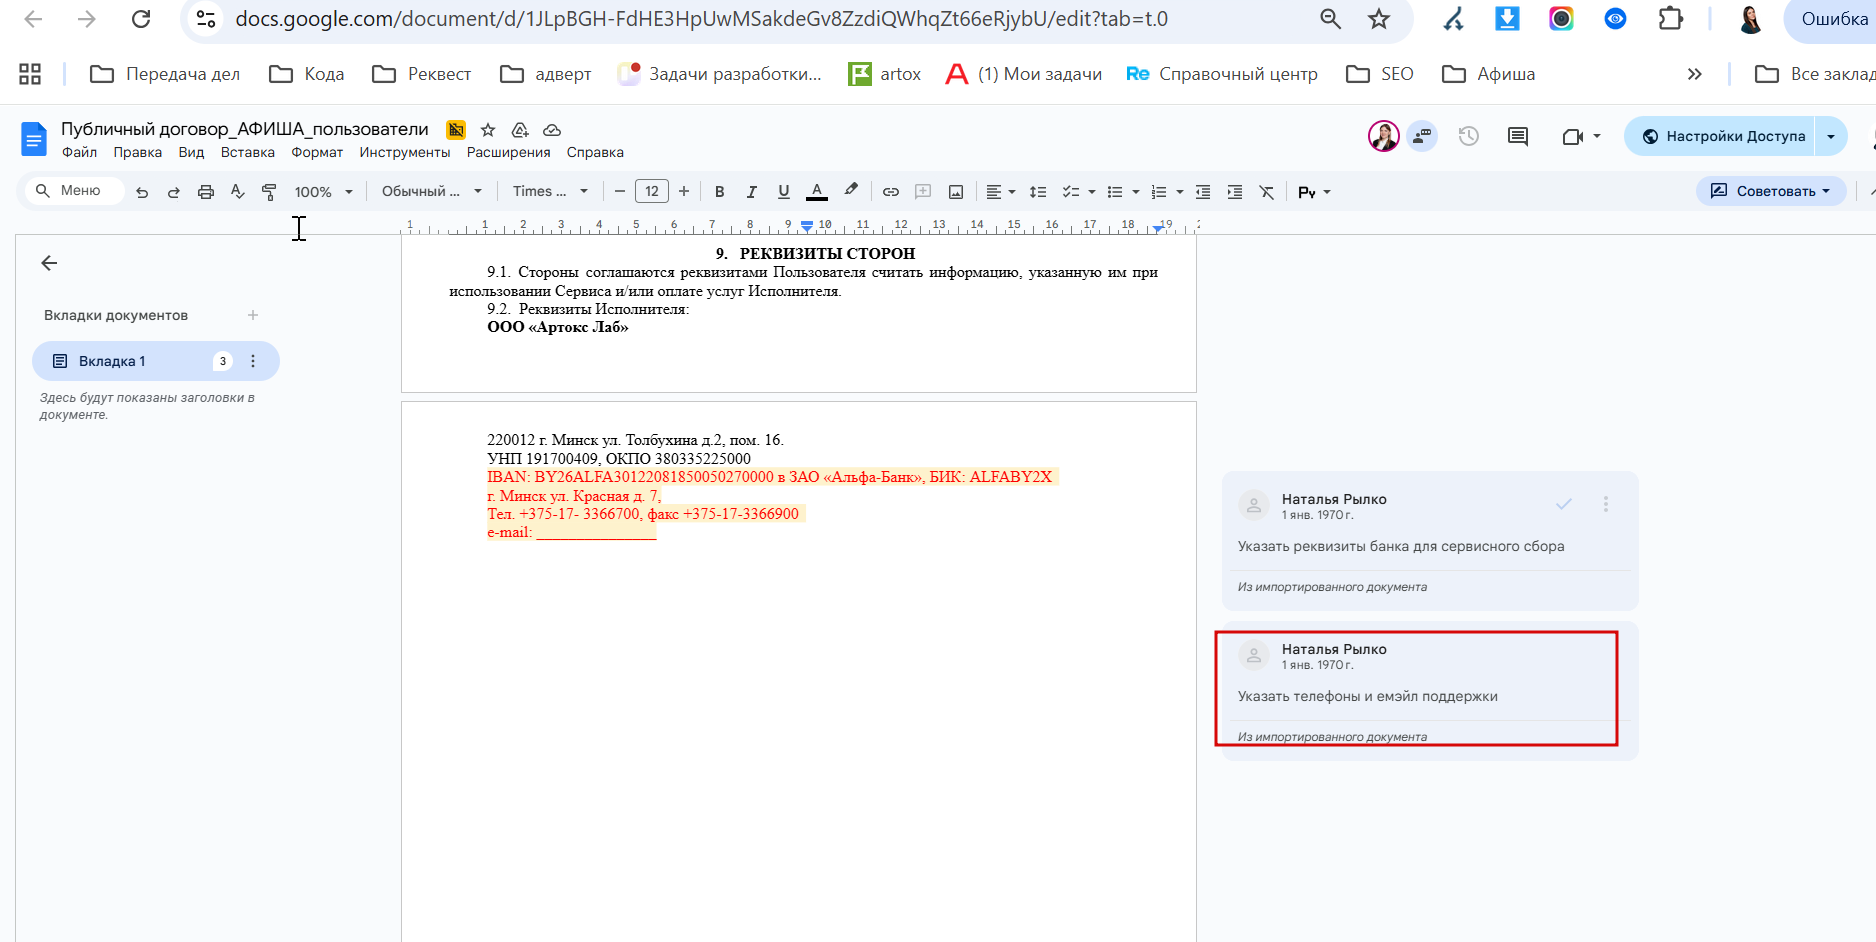Open comment 'Указать телефоны и емэйл поддержки'
Viewport: 1876px width, 942px height.
click(1430, 690)
